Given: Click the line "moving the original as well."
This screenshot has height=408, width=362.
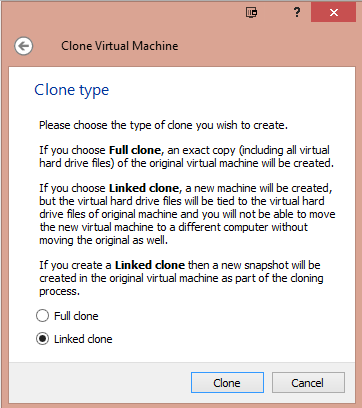Looking at the screenshot, I should tap(103, 240).
